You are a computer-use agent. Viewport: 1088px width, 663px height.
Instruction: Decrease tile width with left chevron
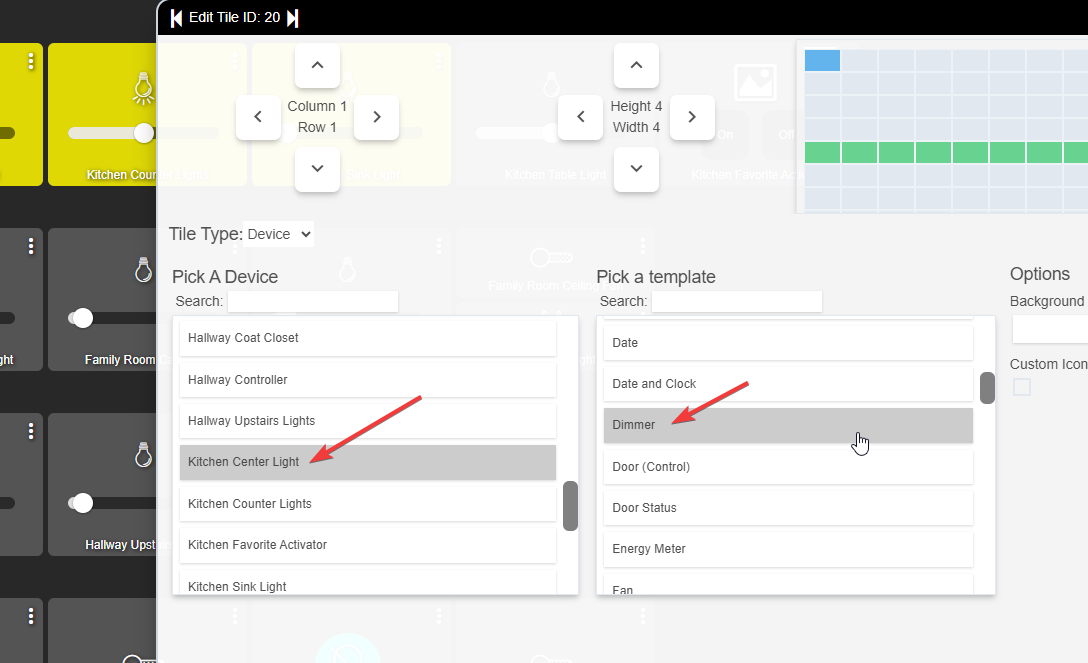(581, 117)
